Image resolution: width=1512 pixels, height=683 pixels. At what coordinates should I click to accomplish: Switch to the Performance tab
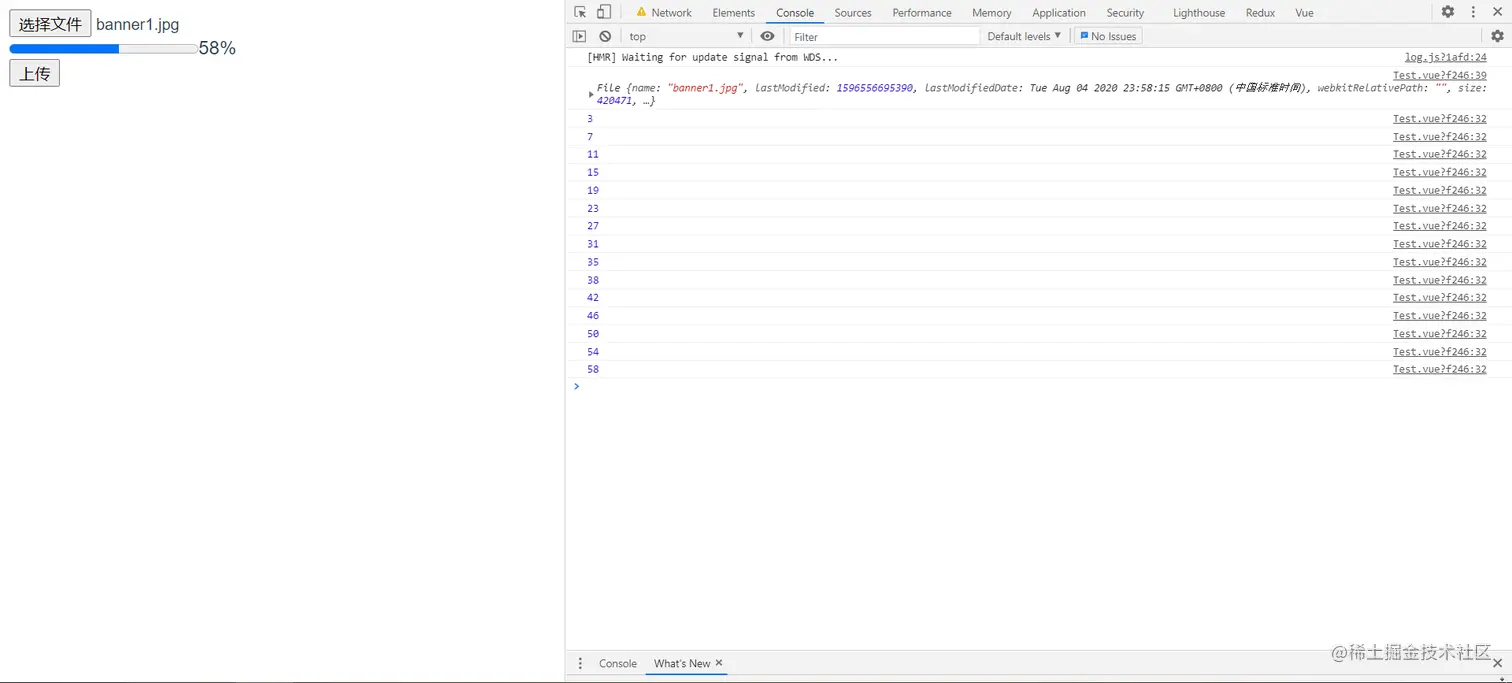[922, 13]
